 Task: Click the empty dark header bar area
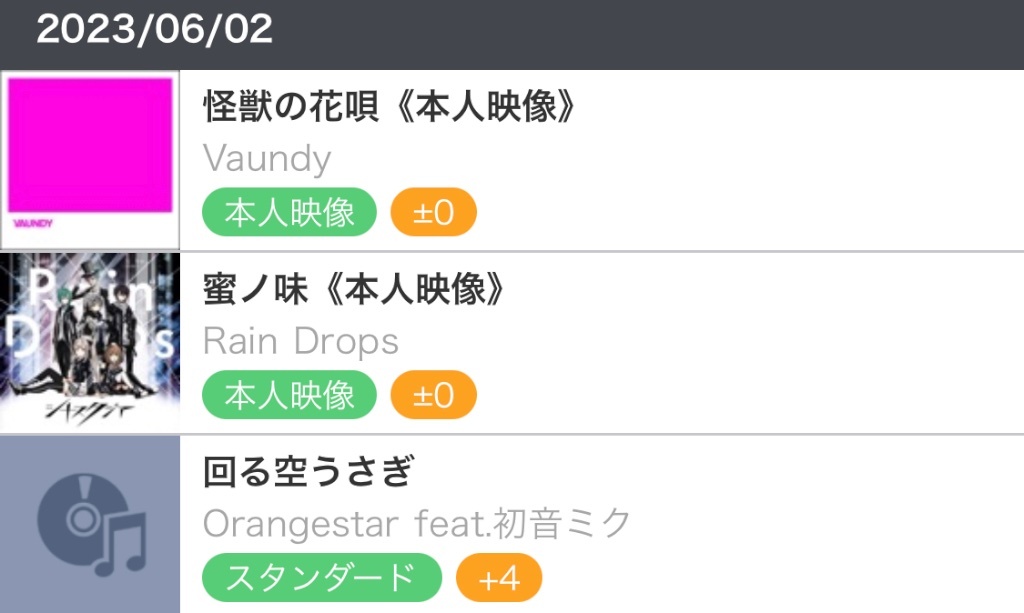point(647,33)
